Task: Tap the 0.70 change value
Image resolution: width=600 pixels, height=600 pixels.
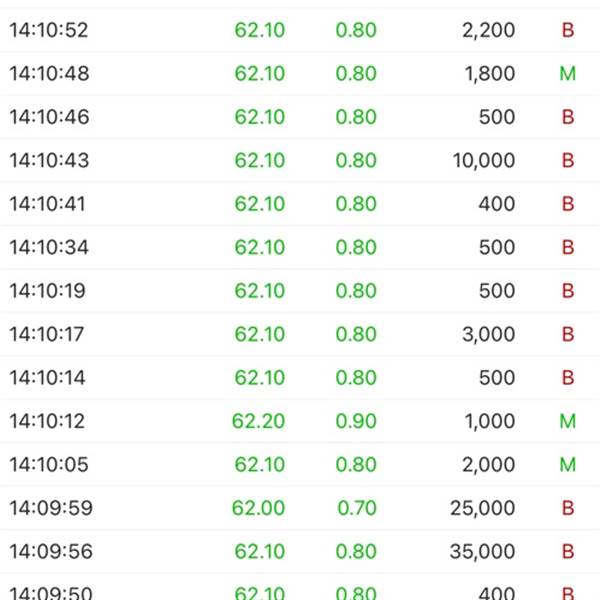Action: tap(356, 509)
